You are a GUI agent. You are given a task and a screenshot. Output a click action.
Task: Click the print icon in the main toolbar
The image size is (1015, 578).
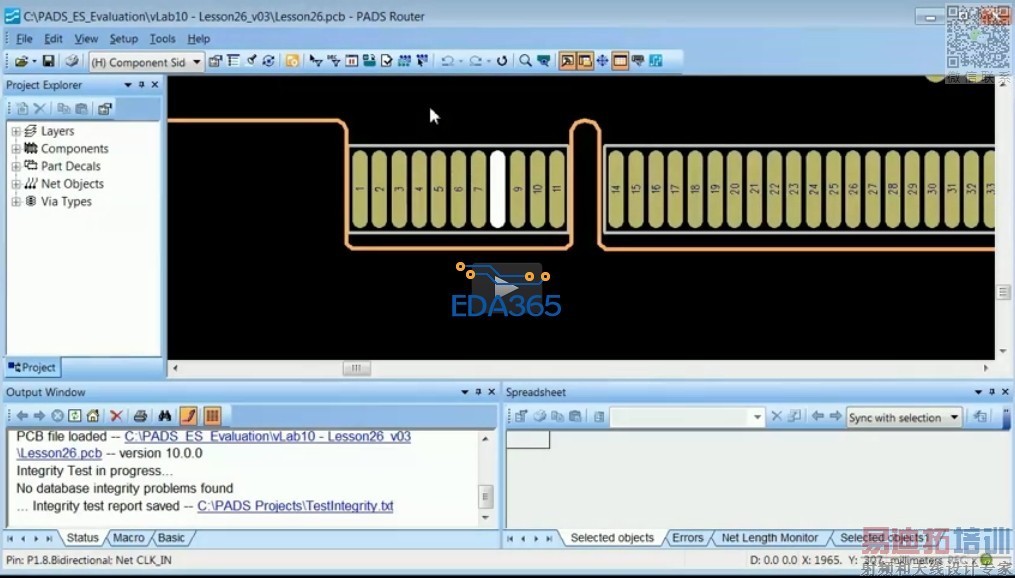(72, 61)
